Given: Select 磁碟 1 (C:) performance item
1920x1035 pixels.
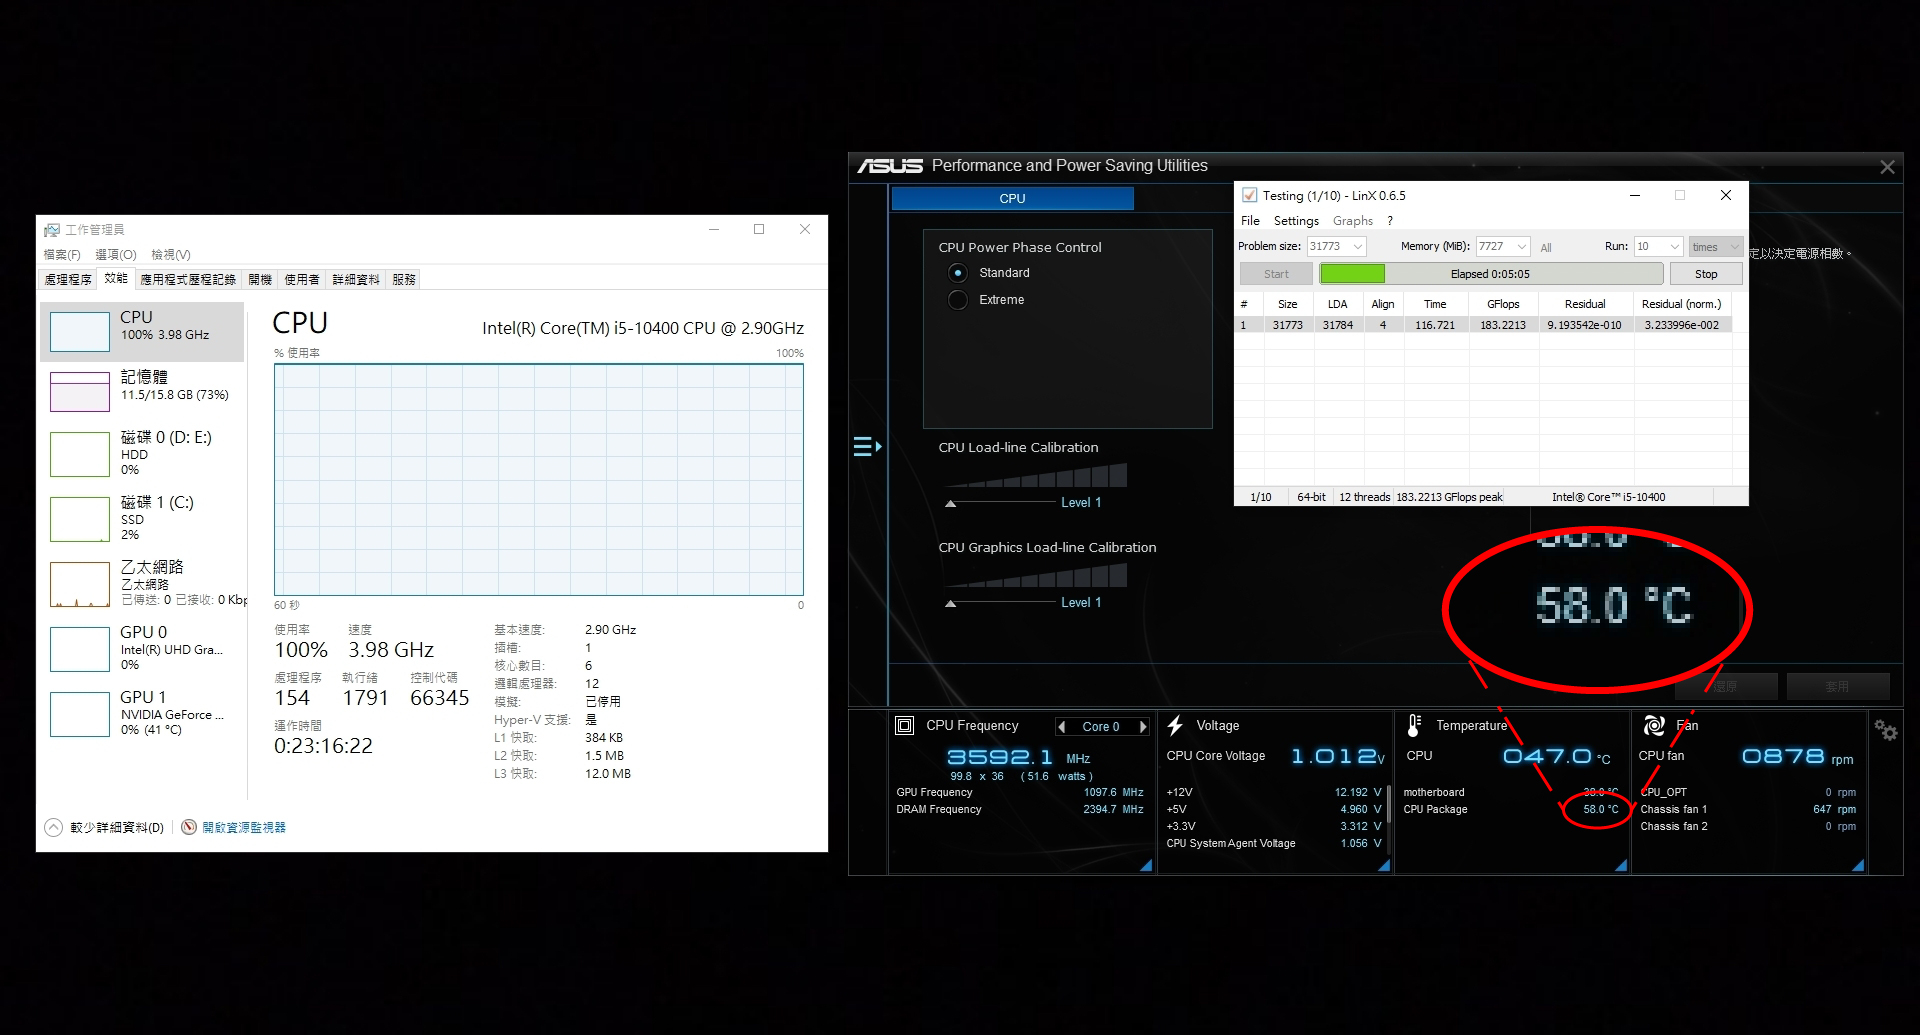Looking at the screenshot, I should click(x=142, y=519).
